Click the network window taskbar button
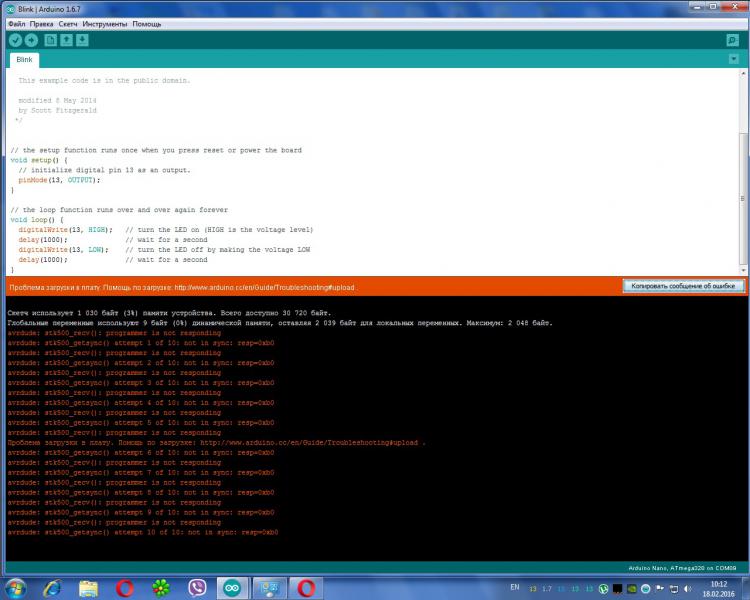Screen dimensions: 750x600 pos(269,588)
